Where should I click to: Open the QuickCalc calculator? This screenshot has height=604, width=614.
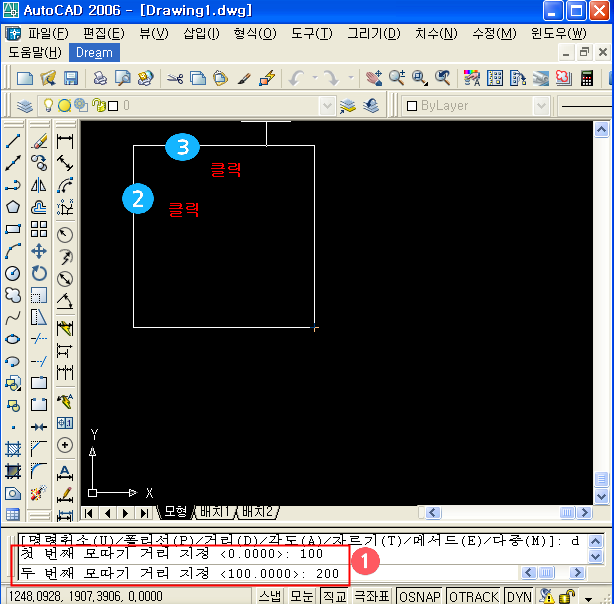(x=587, y=78)
